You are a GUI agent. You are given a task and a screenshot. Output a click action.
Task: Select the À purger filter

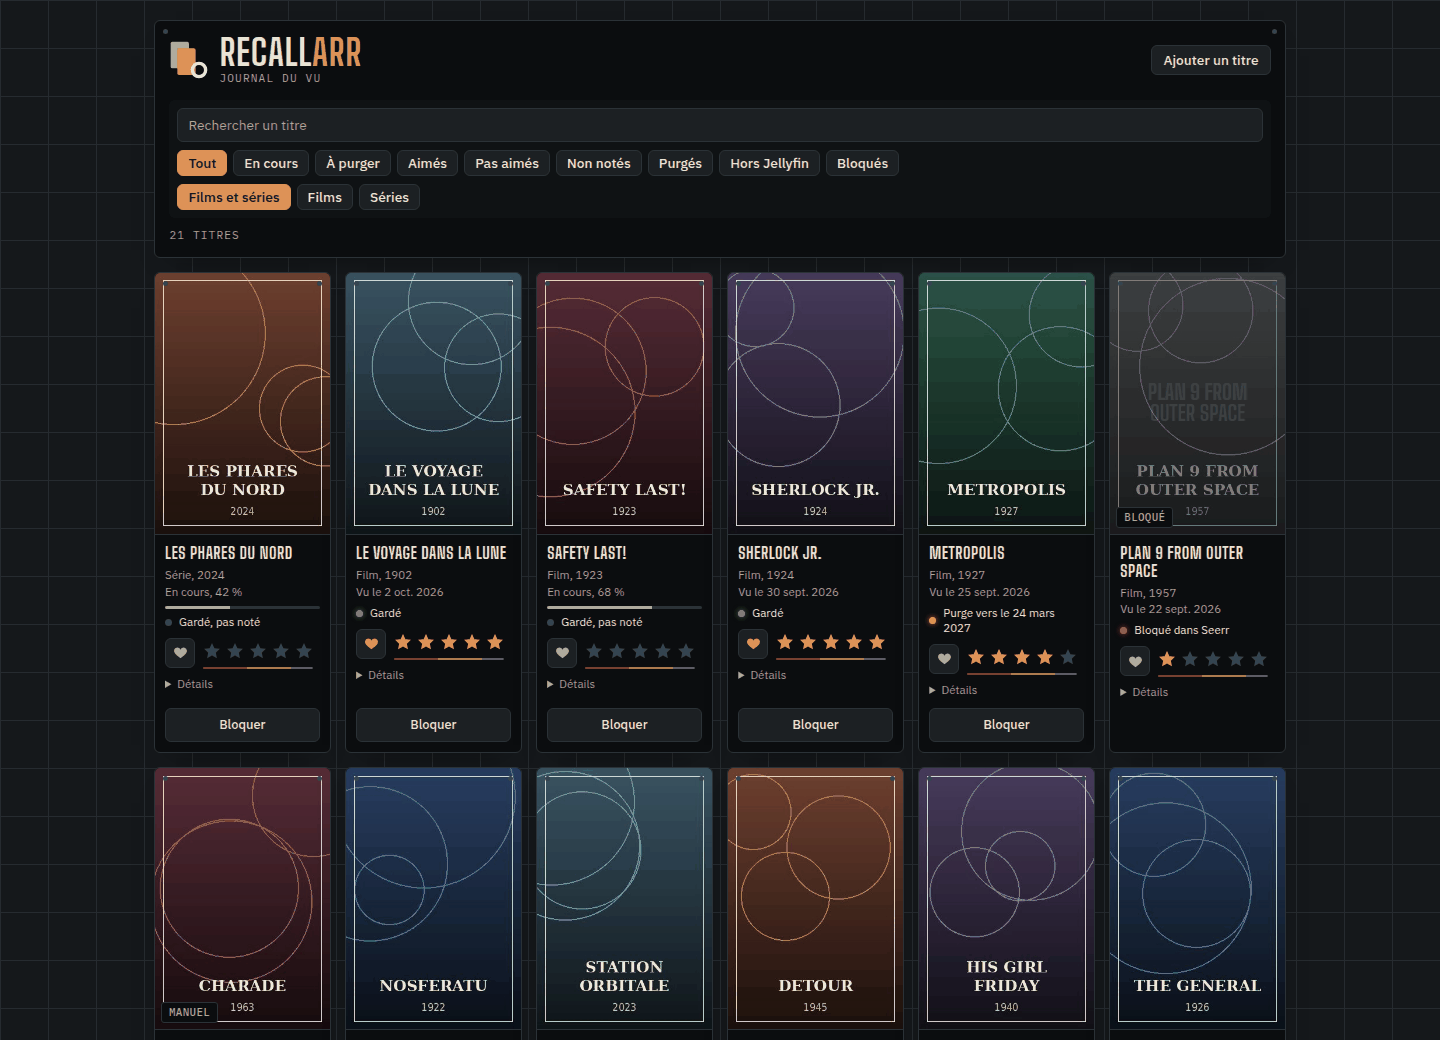click(x=353, y=164)
